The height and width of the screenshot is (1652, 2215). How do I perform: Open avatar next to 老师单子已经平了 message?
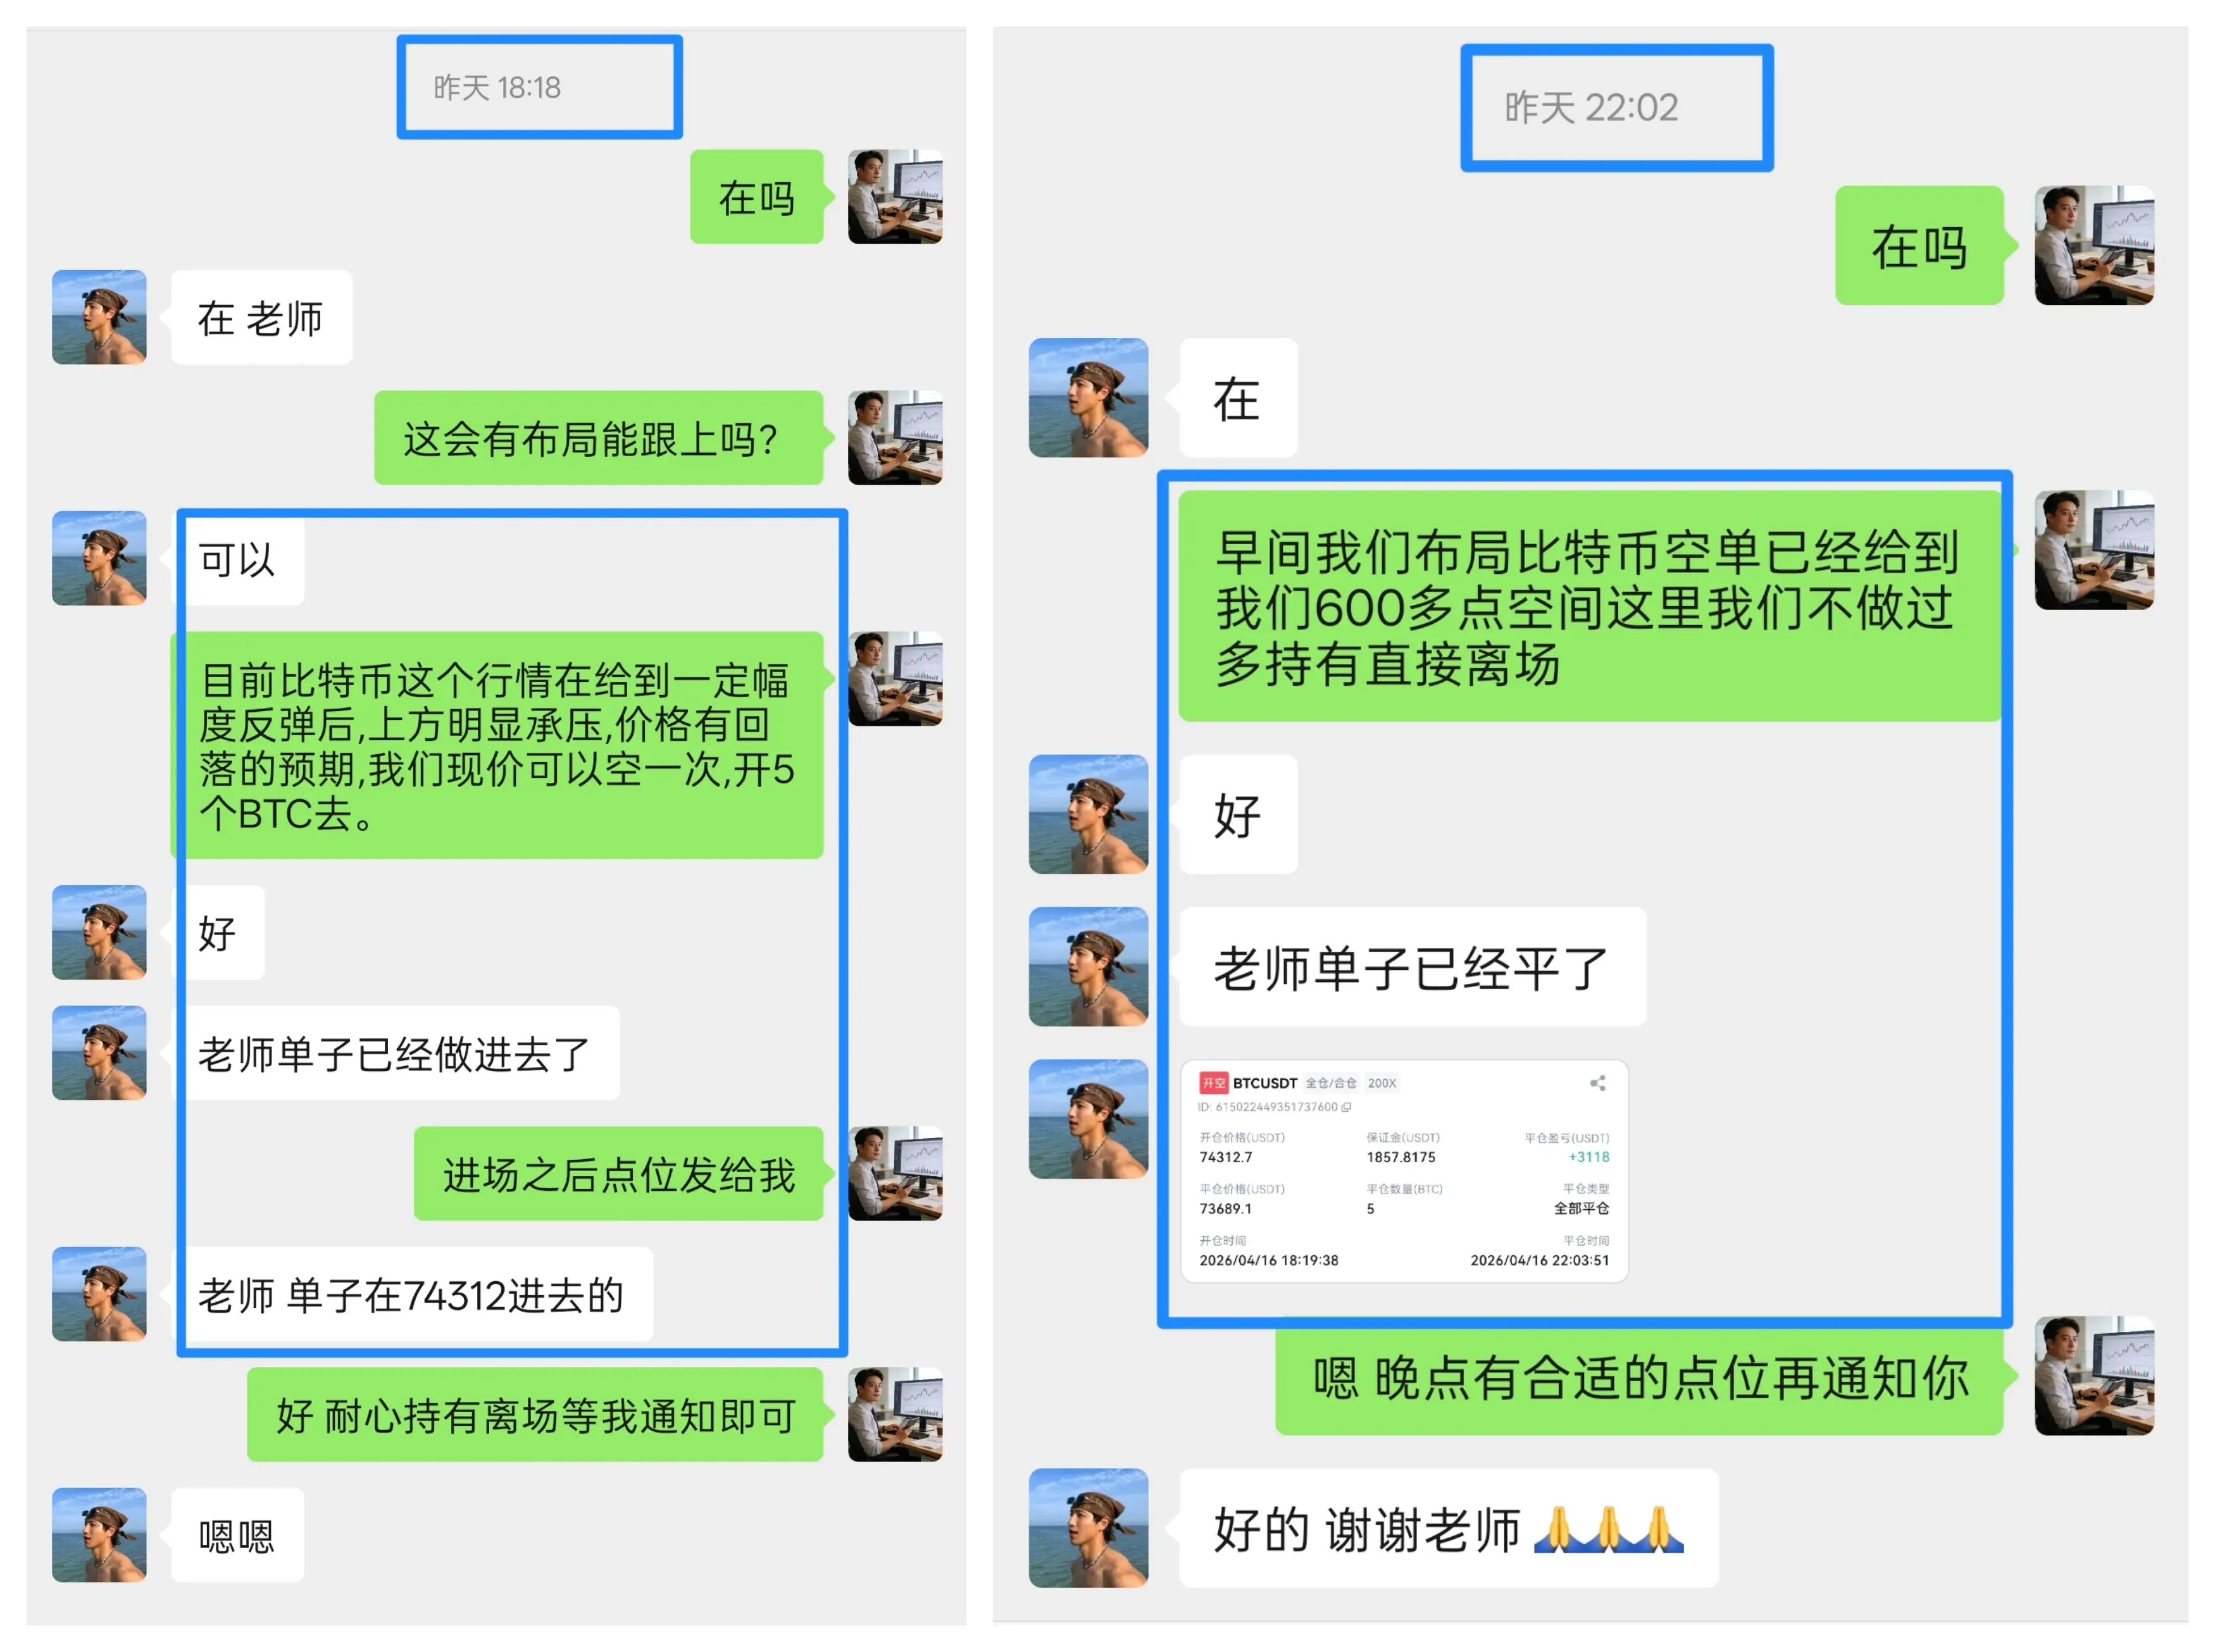coord(1088,967)
